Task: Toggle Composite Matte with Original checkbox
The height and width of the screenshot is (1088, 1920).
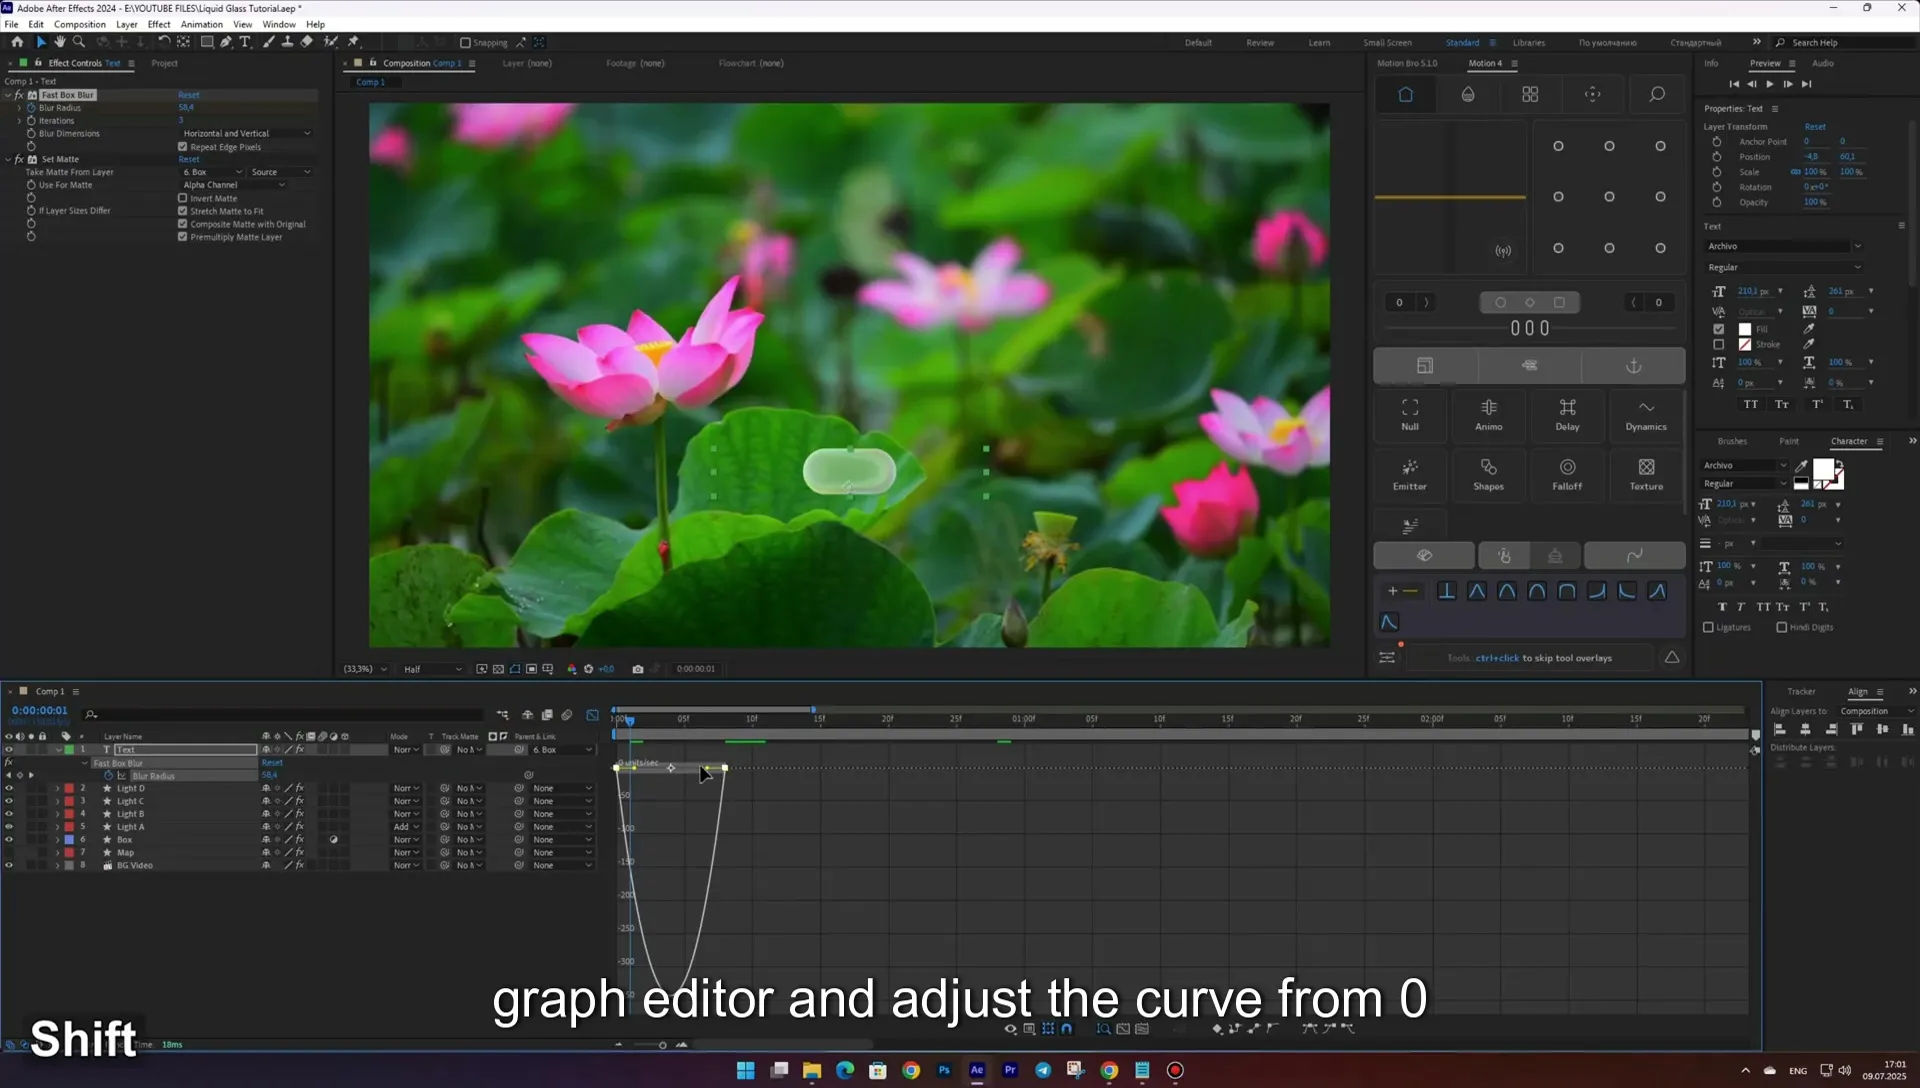Action: tap(182, 224)
